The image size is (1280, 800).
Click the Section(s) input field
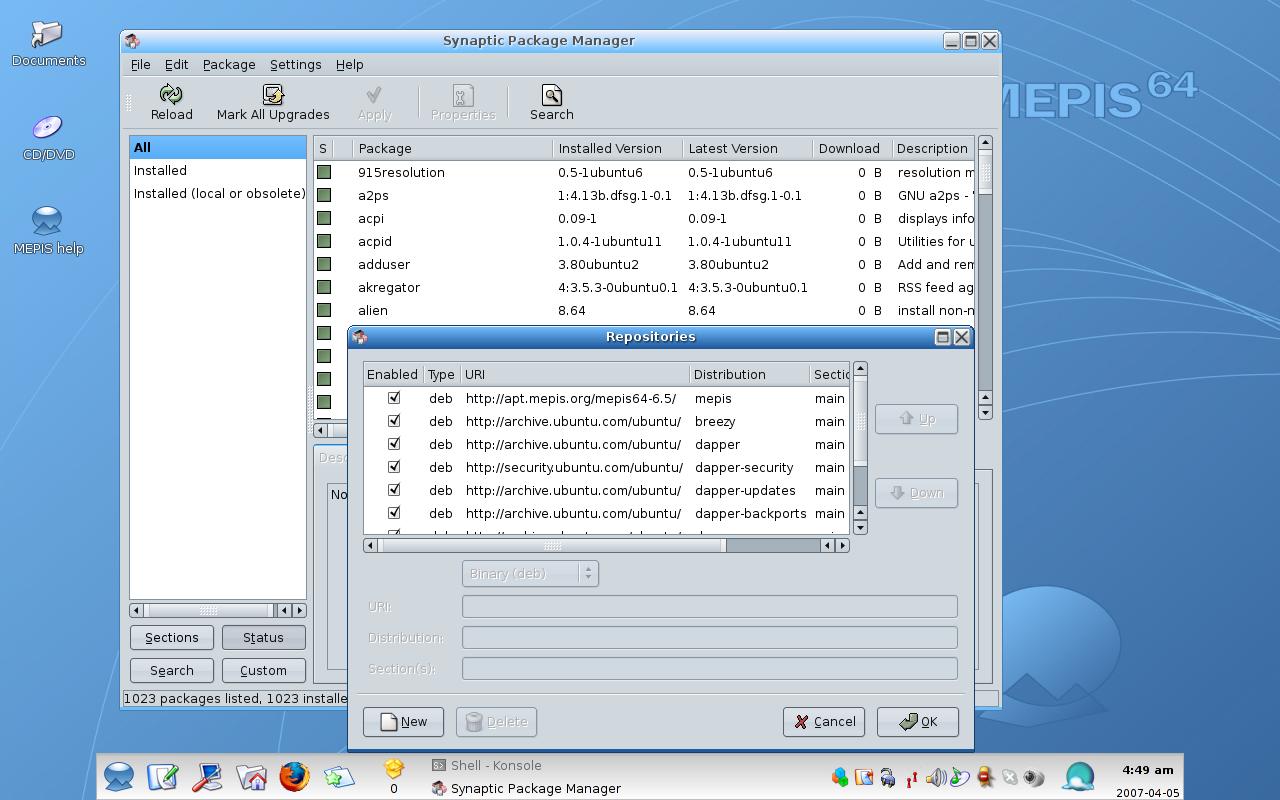tap(709, 668)
